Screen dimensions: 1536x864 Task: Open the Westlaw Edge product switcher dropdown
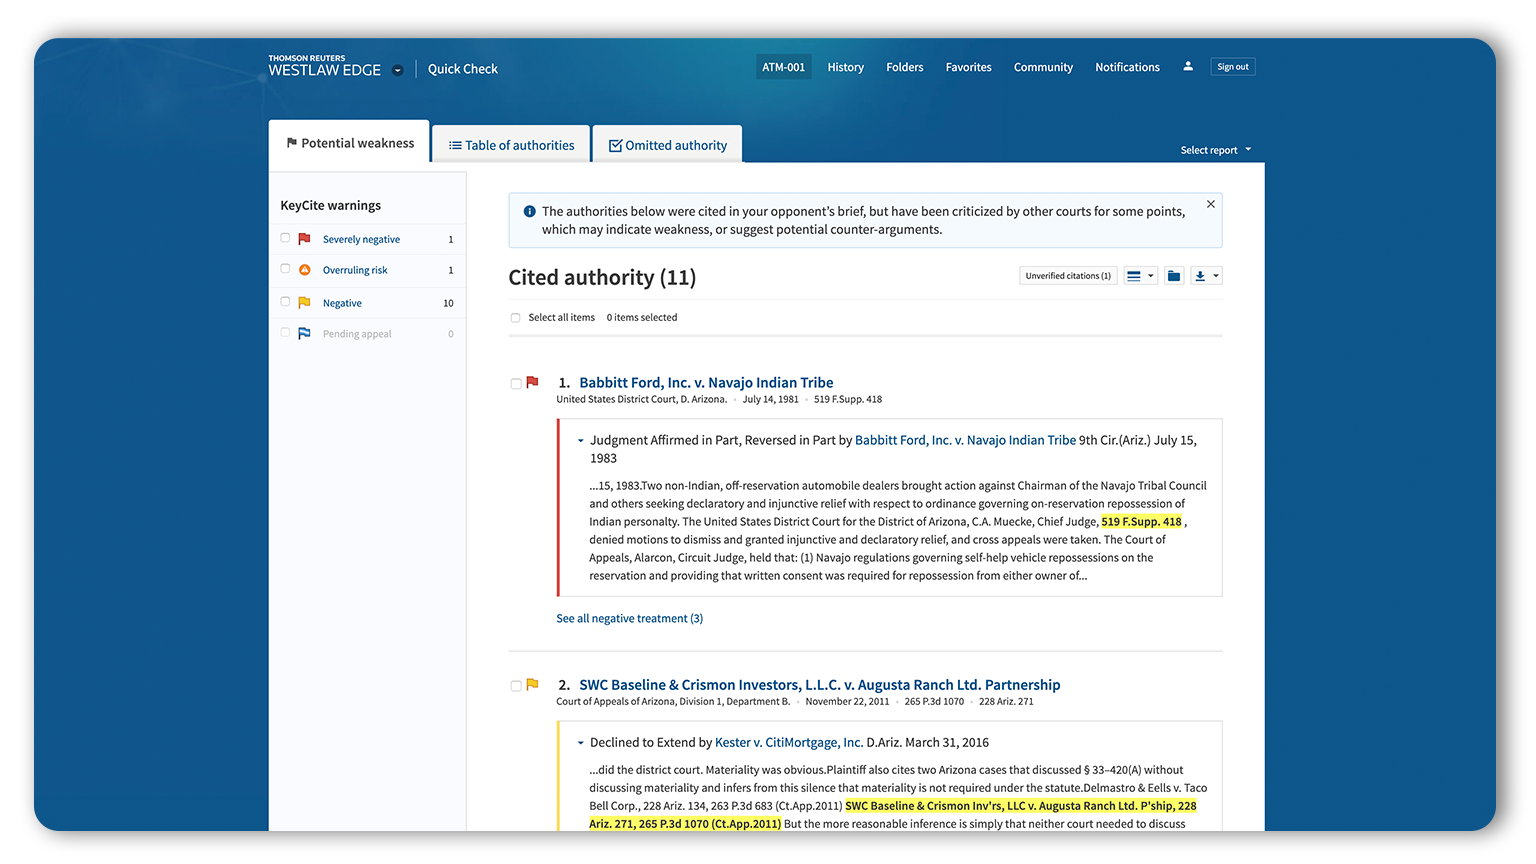398,70
